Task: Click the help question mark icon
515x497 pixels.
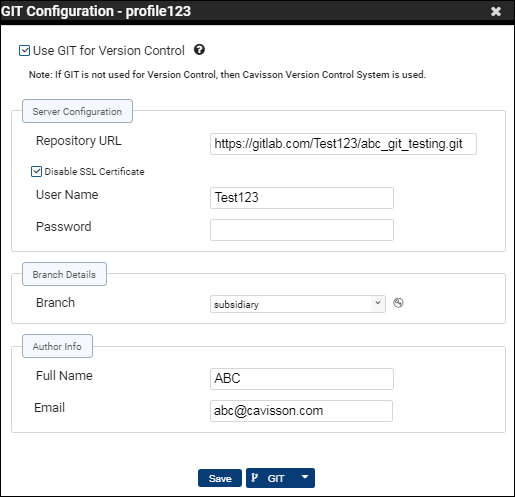Action: (x=199, y=50)
